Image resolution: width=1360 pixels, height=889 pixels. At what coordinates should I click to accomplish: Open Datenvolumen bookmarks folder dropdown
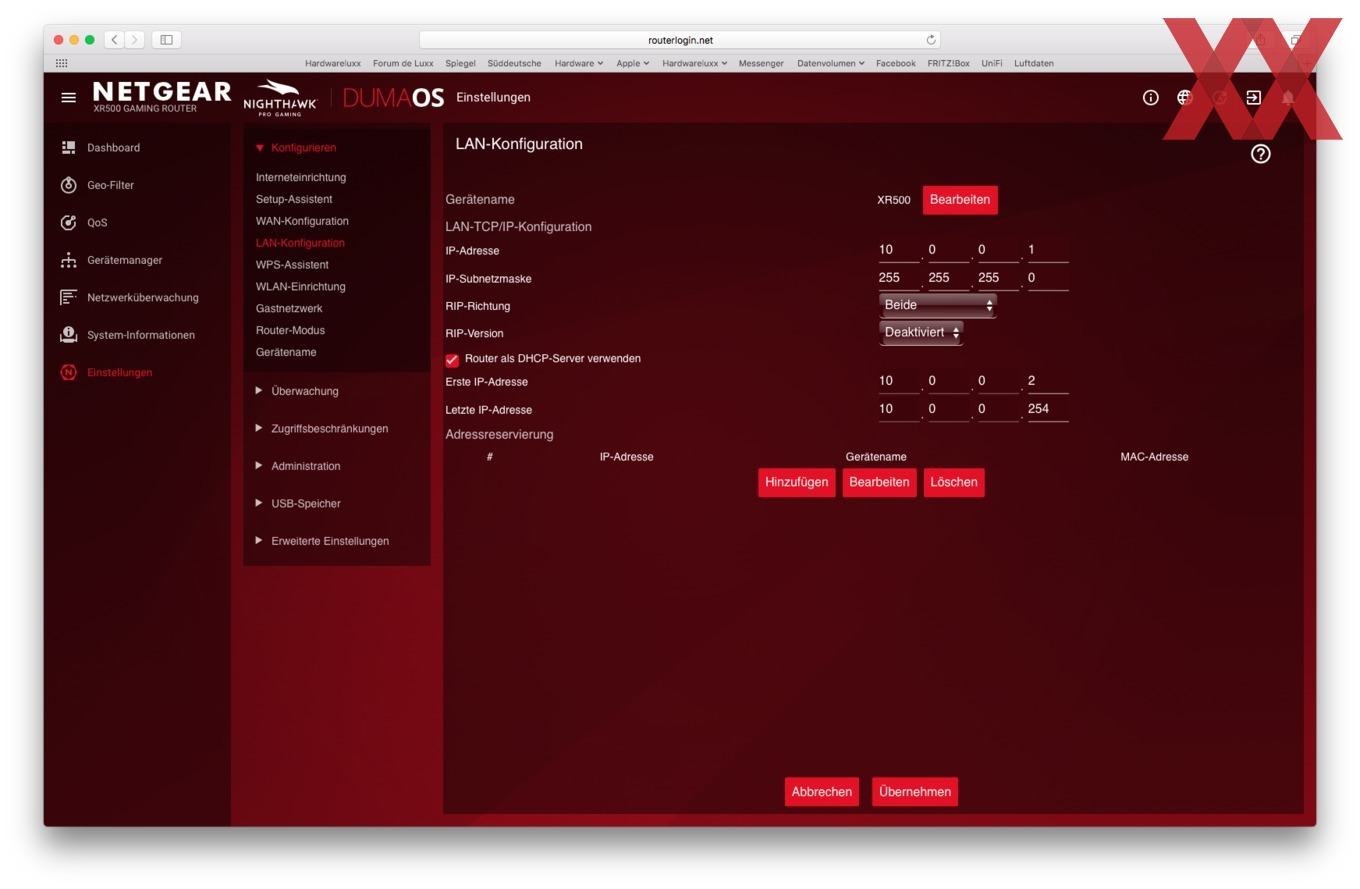point(830,63)
